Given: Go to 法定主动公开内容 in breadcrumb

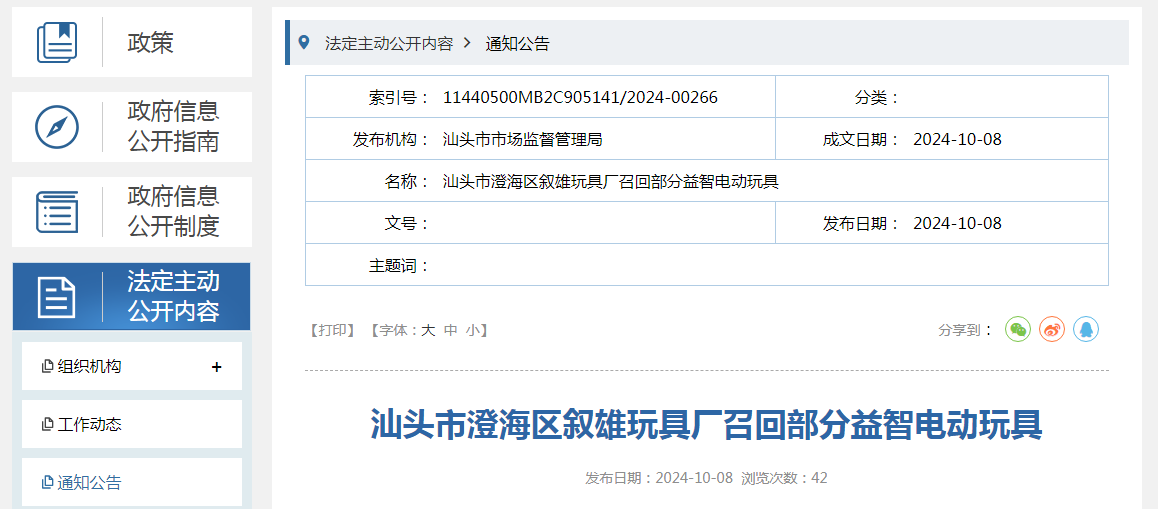Looking at the screenshot, I should click(x=388, y=44).
